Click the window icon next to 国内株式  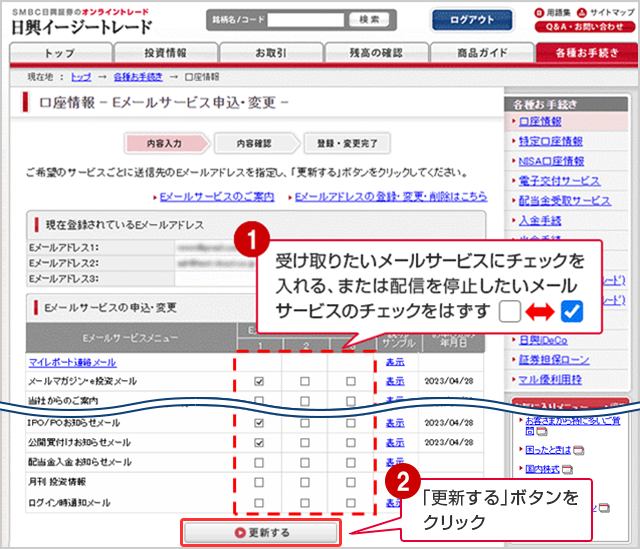[569, 467]
